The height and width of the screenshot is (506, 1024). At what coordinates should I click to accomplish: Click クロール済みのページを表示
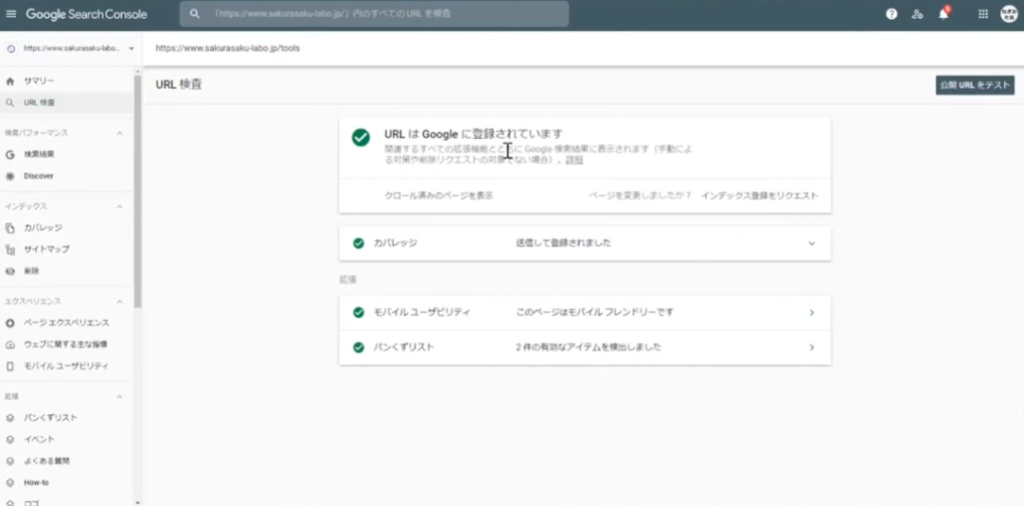(439, 196)
